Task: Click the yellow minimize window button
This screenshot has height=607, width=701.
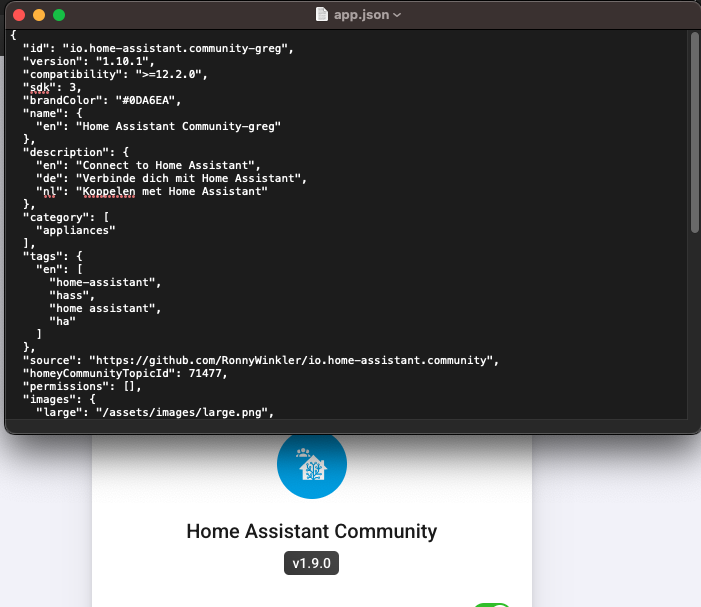Action: coord(39,15)
